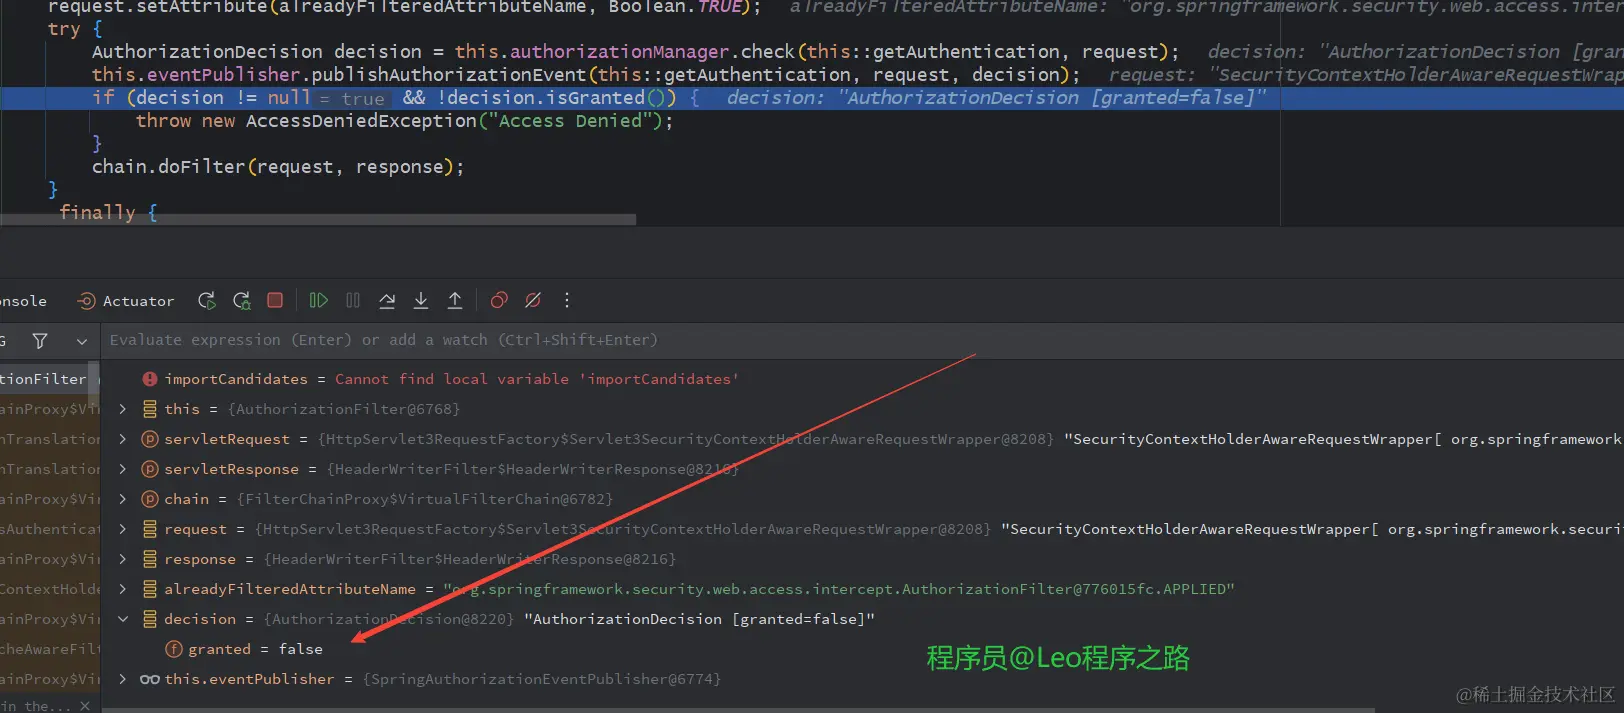The image size is (1624, 713).
Task: Expand the this.eventPublisher watch node
Action: (x=123, y=679)
